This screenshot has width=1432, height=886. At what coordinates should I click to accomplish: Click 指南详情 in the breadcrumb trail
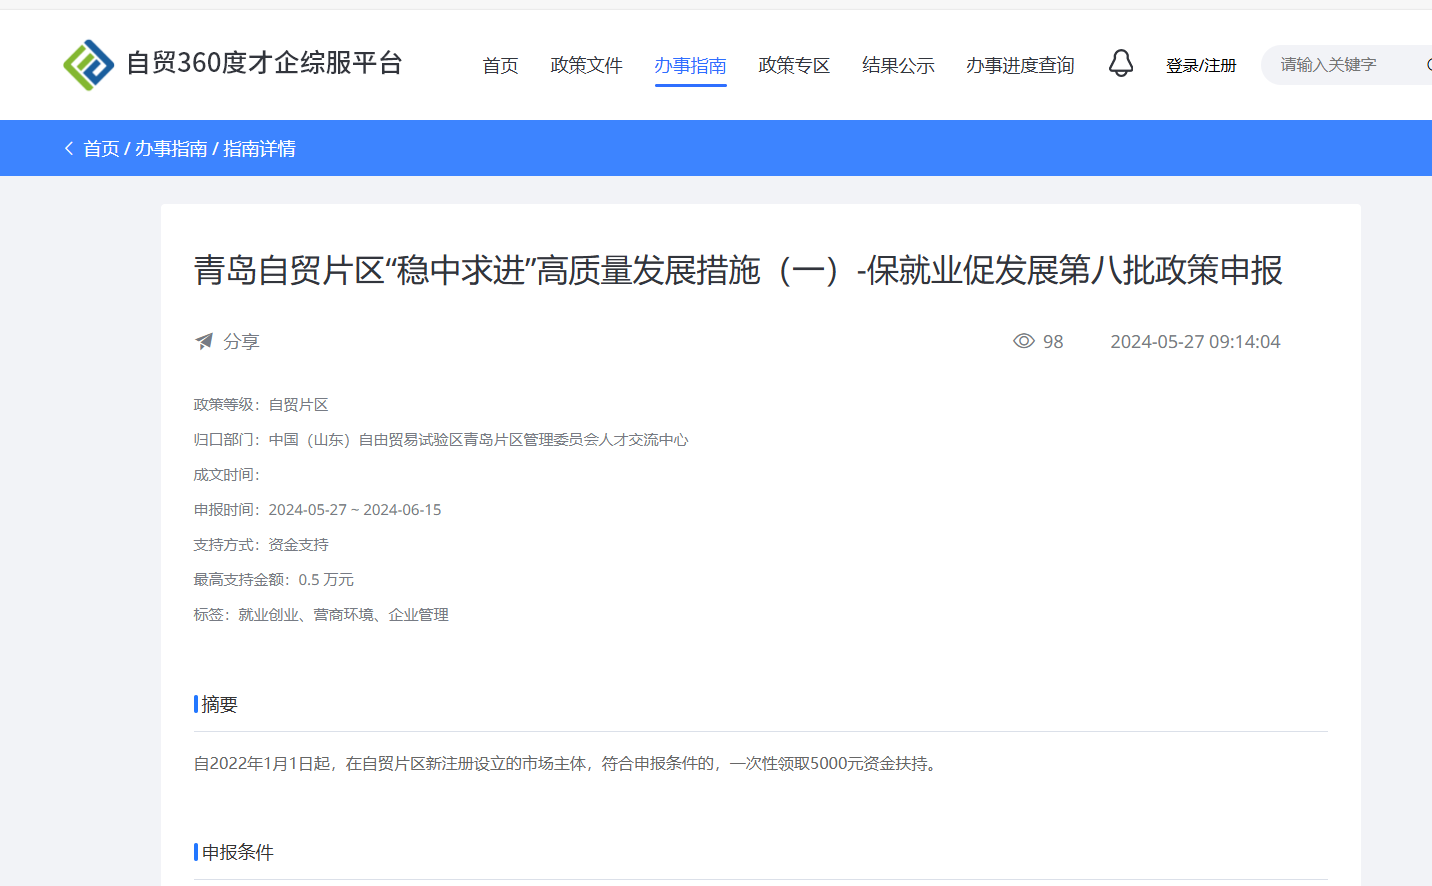[259, 149]
